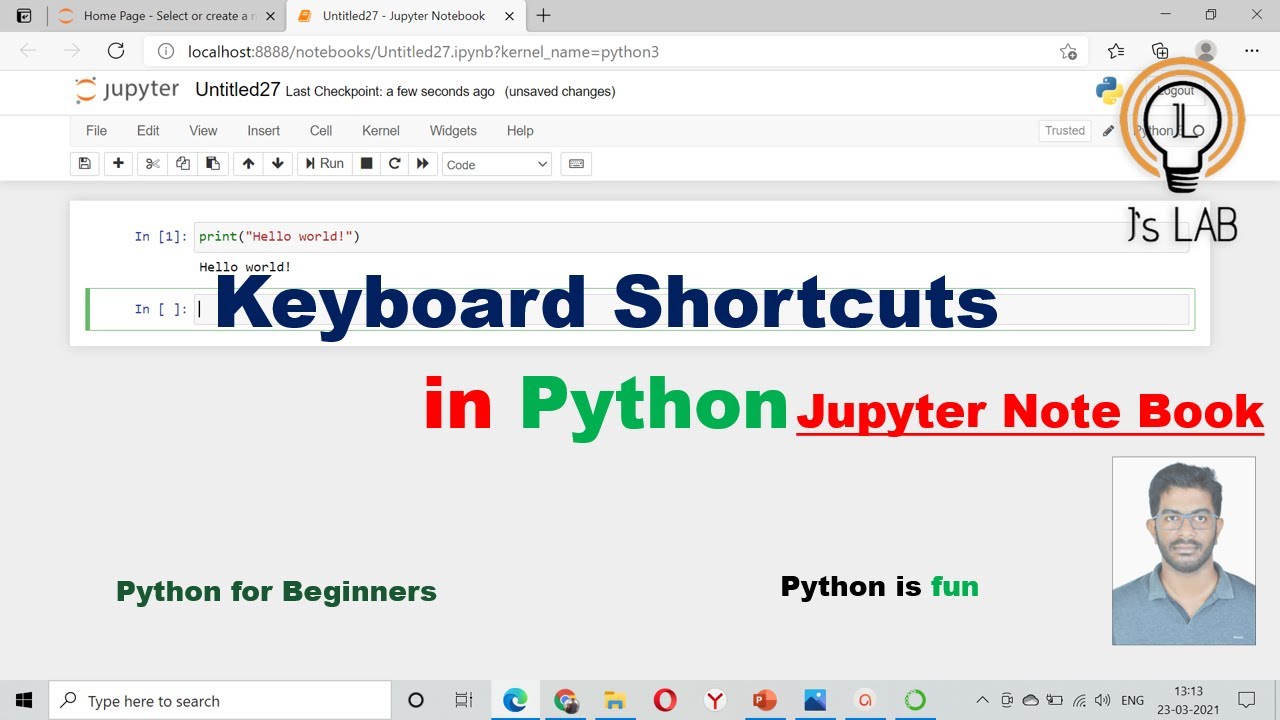Open the Windows Start menu
The image size is (1280, 720).
click(x=24, y=700)
